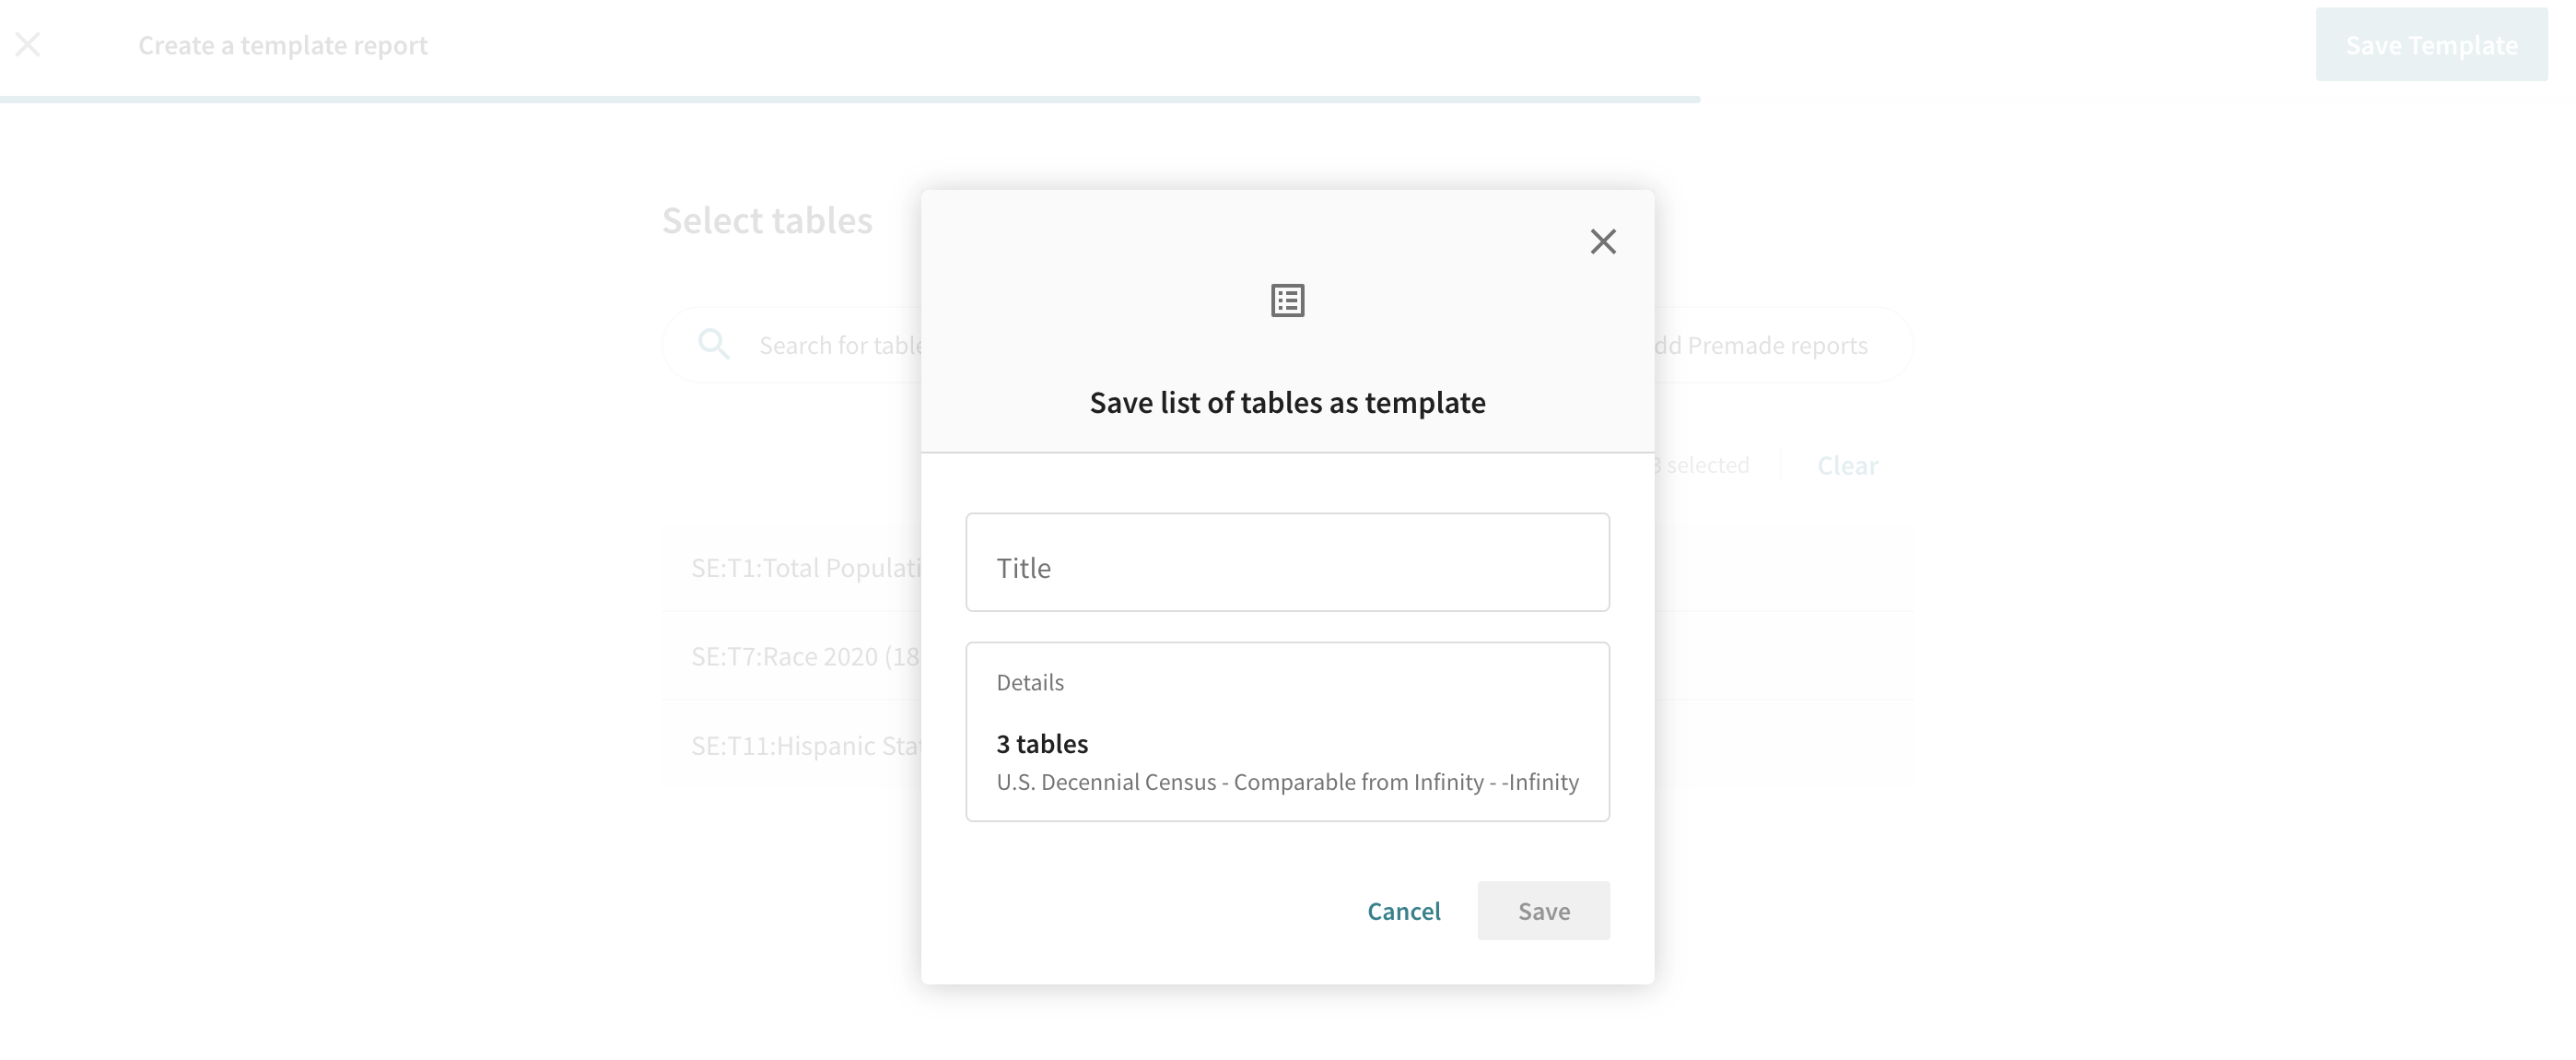The width and height of the screenshot is (2576, 1060).
Task: Click the search magnifier icon
Action: point(714,345)
